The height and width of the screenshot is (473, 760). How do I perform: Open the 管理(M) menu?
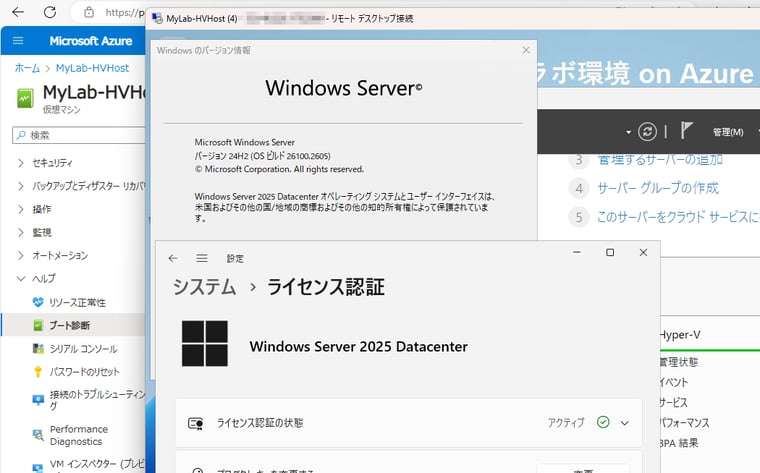728,132
